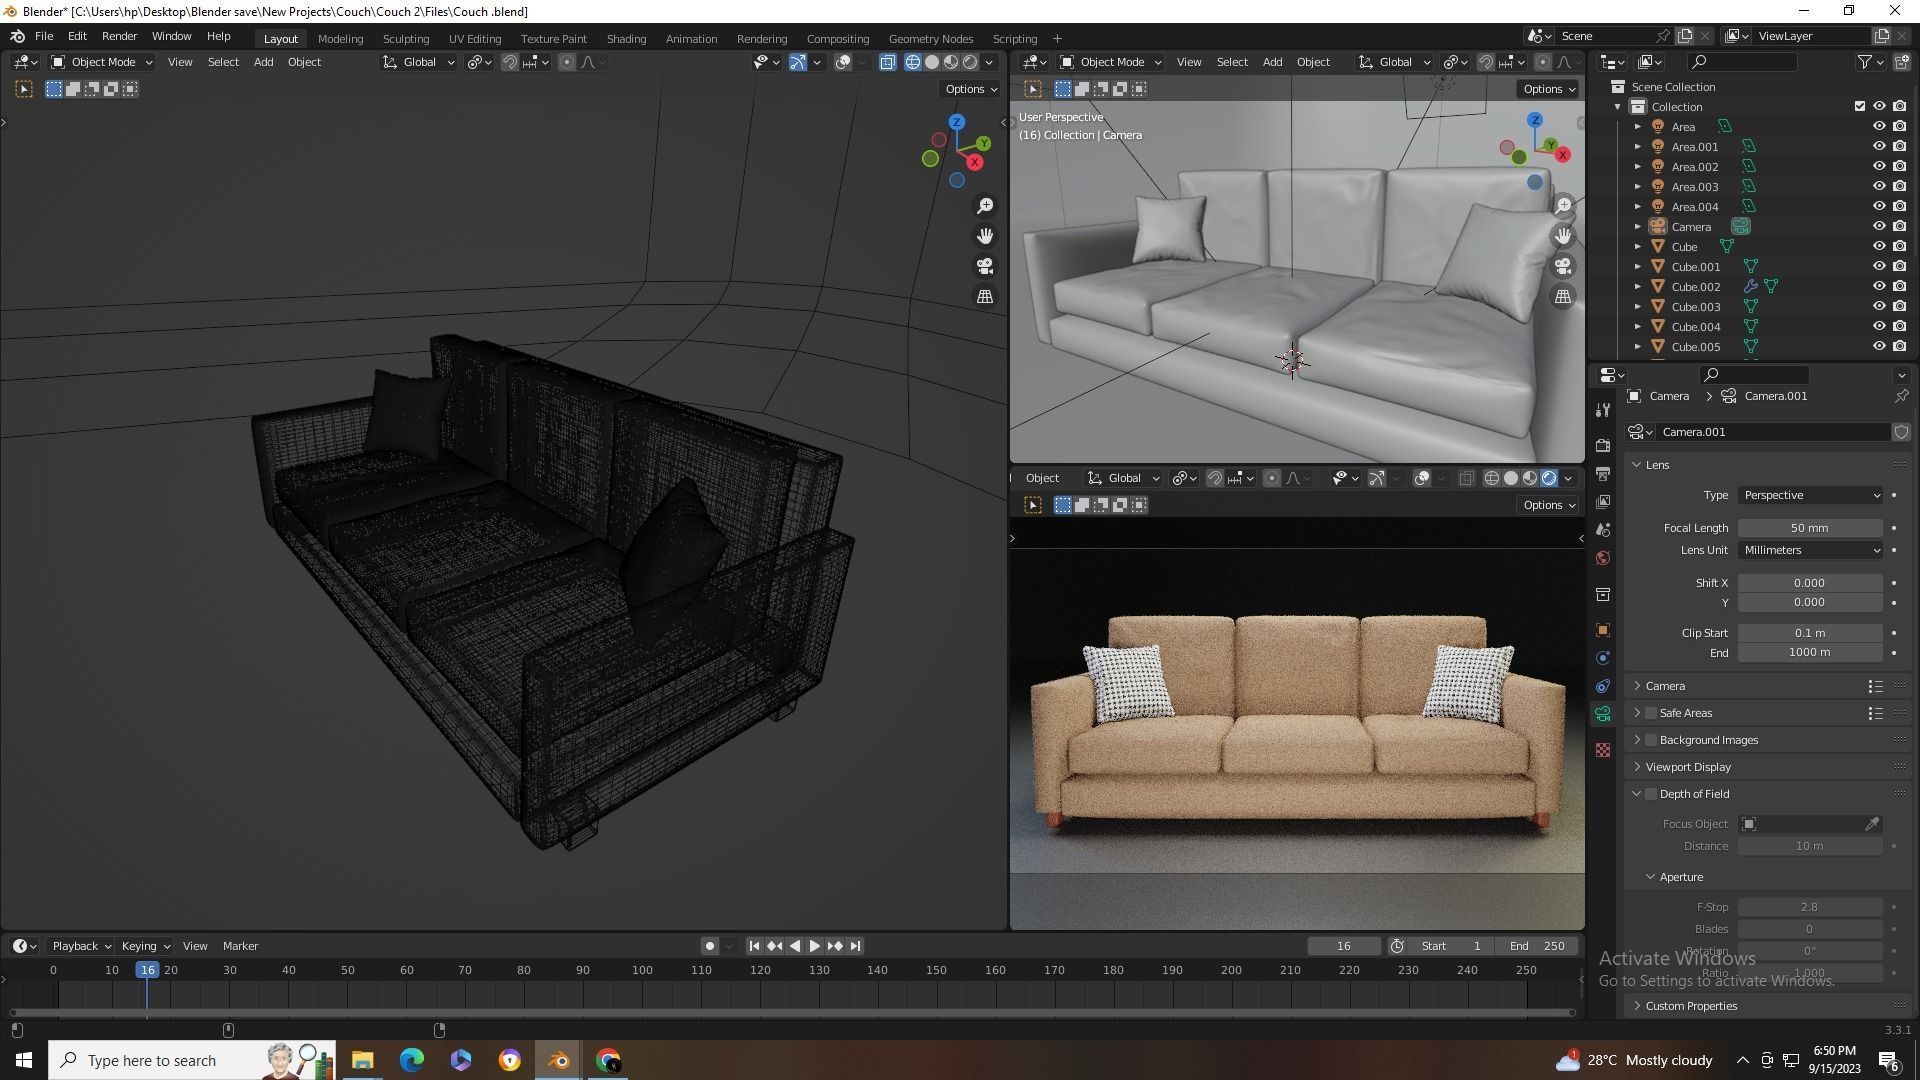Open the Render menu
Screen dimensions: 1920x1080
(x=119, y=36)
